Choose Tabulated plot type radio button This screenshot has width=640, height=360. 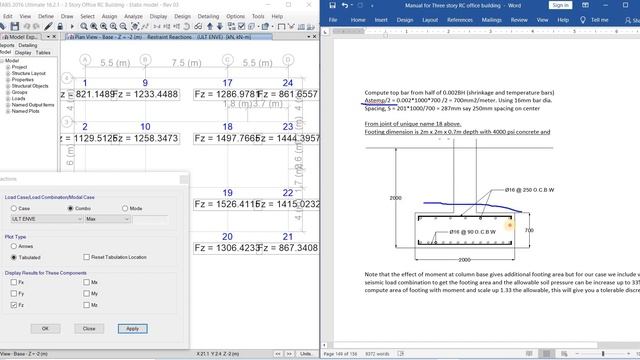tap(14, 257)
